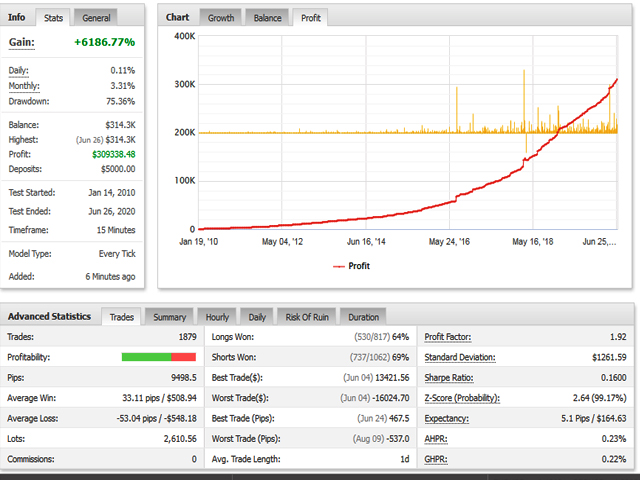Screen dimensions: 640x480
Task: Open the Daily statistics tab
Action: point(257,317)
